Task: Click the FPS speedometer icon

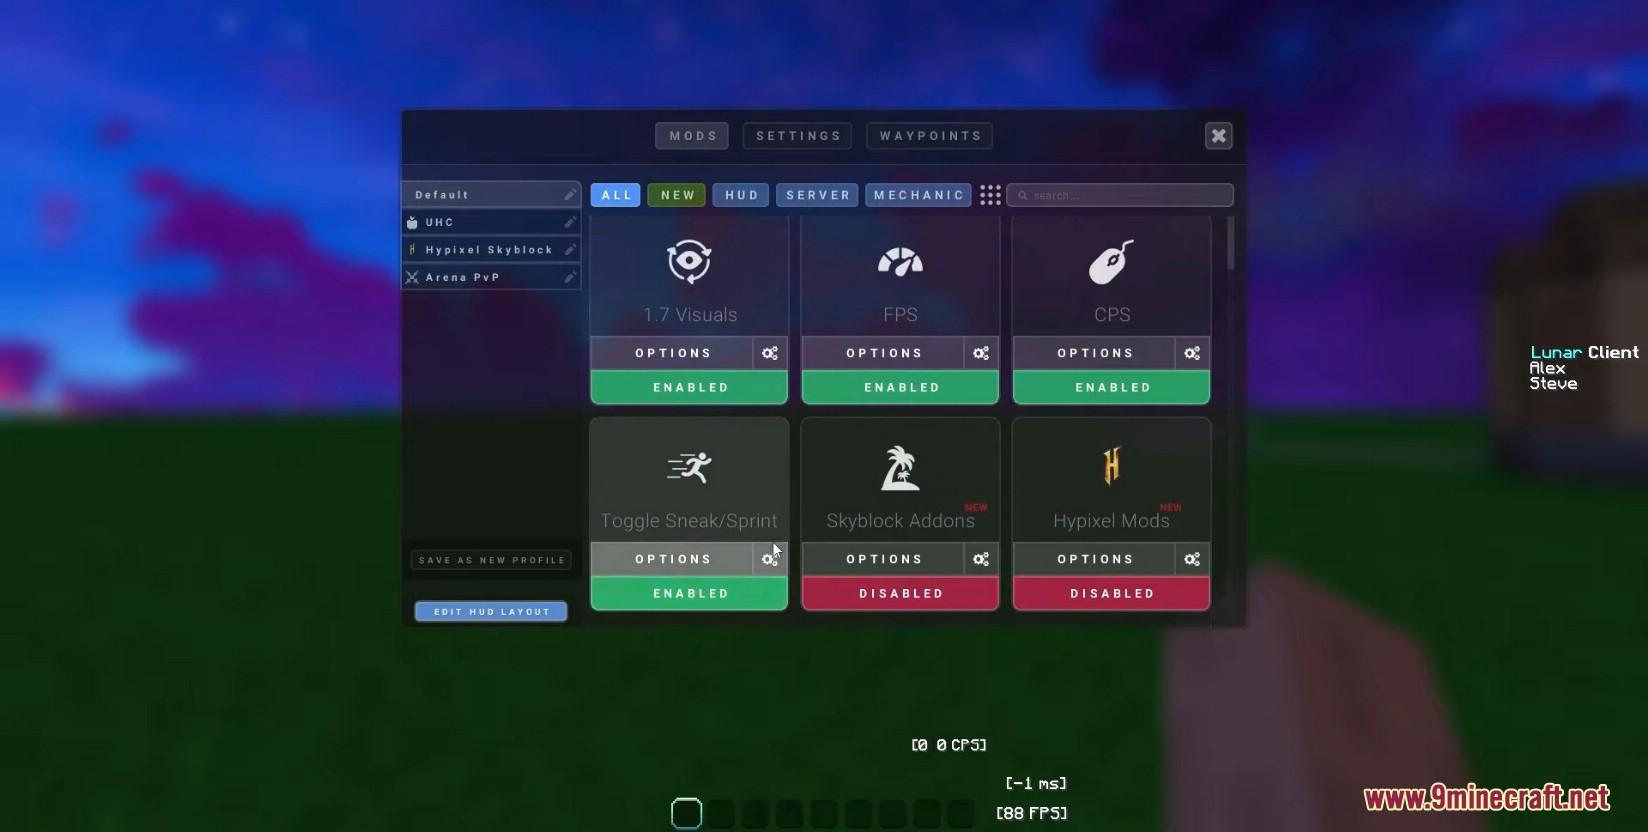Action: (x=900, y=262)
